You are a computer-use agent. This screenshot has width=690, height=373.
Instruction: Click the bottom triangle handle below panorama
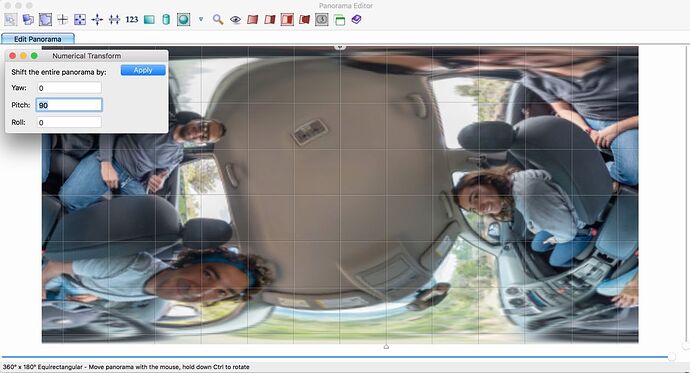pyautogui.click(x=386, y=347)
